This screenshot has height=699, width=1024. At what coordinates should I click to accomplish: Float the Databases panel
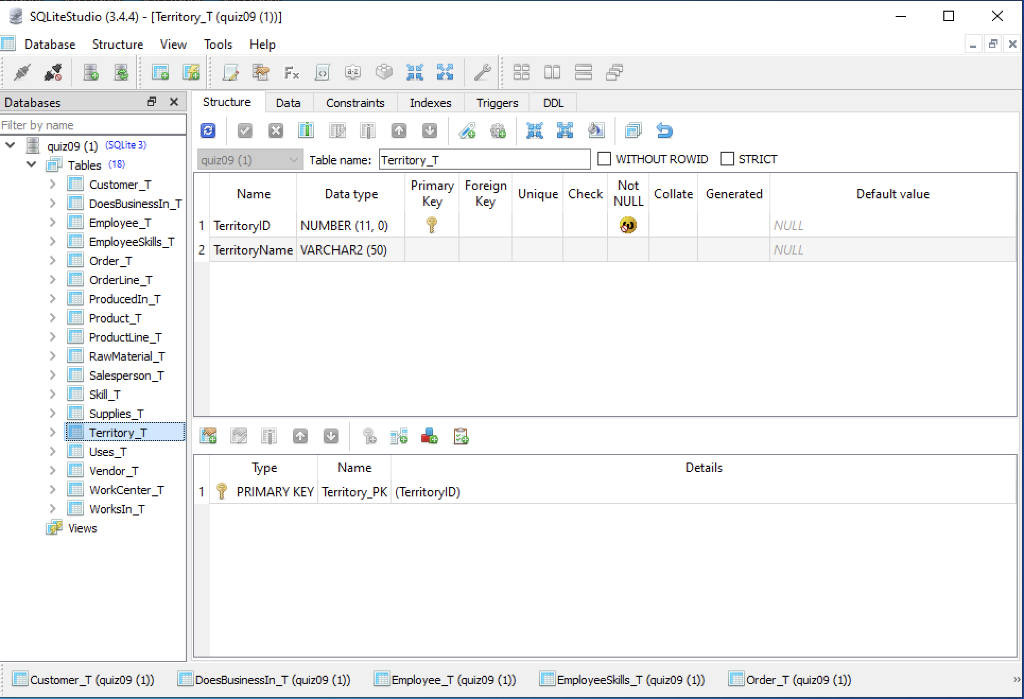coord(152,101)
